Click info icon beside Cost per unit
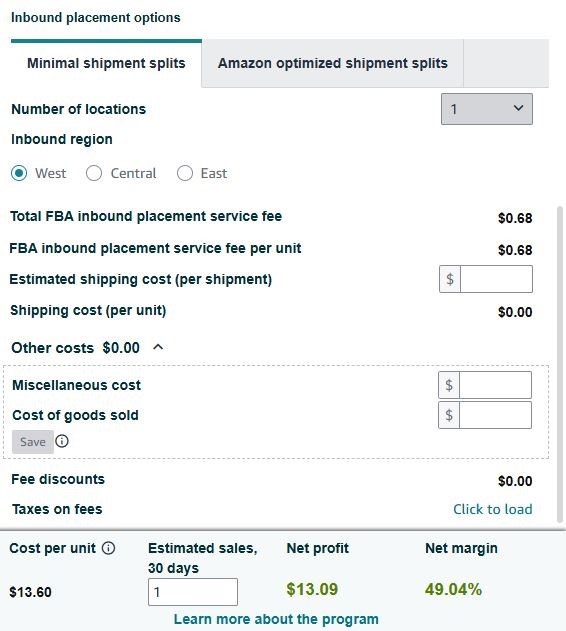This screenshot has height=631, width=566. click(108, 548)
